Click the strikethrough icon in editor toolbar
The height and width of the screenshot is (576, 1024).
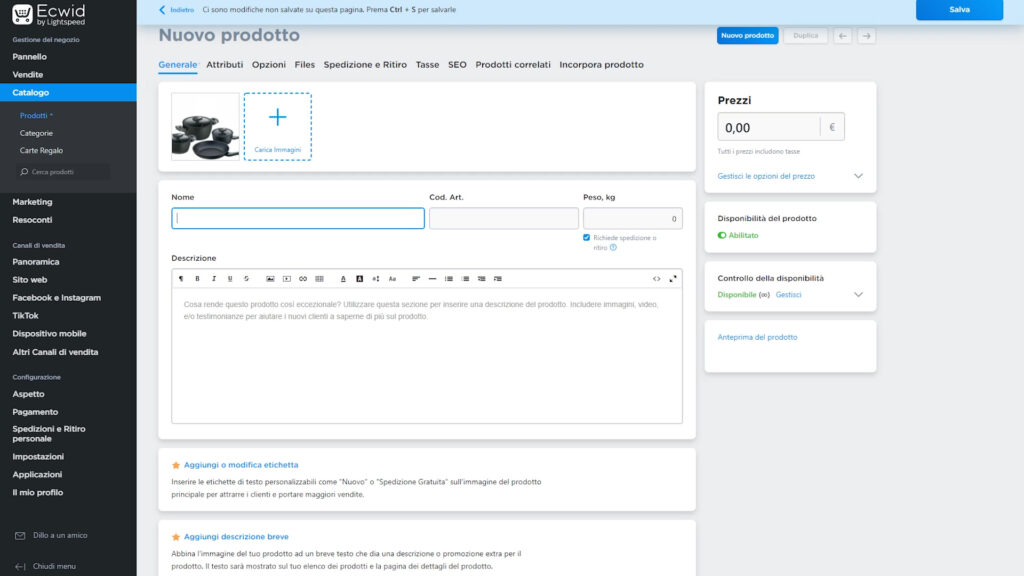[246, 278]
